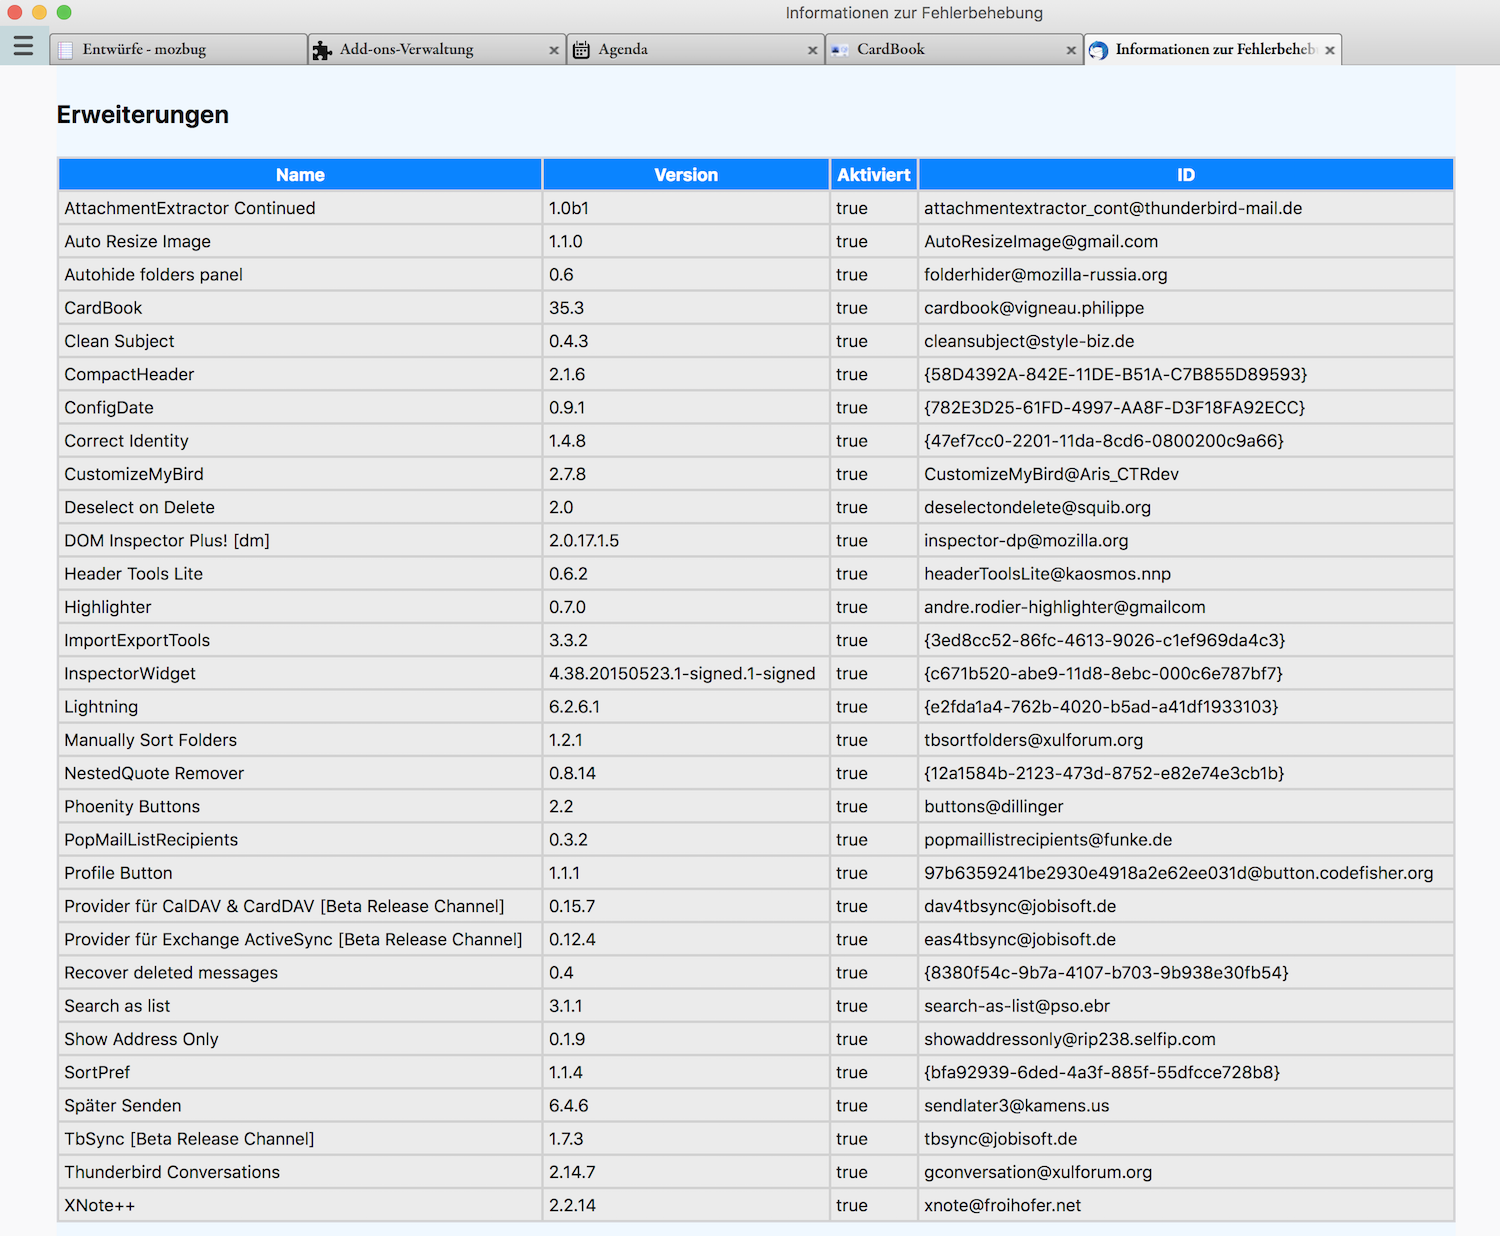
Task: Close the Agenda tab
Action: click(x=813, y=50)
